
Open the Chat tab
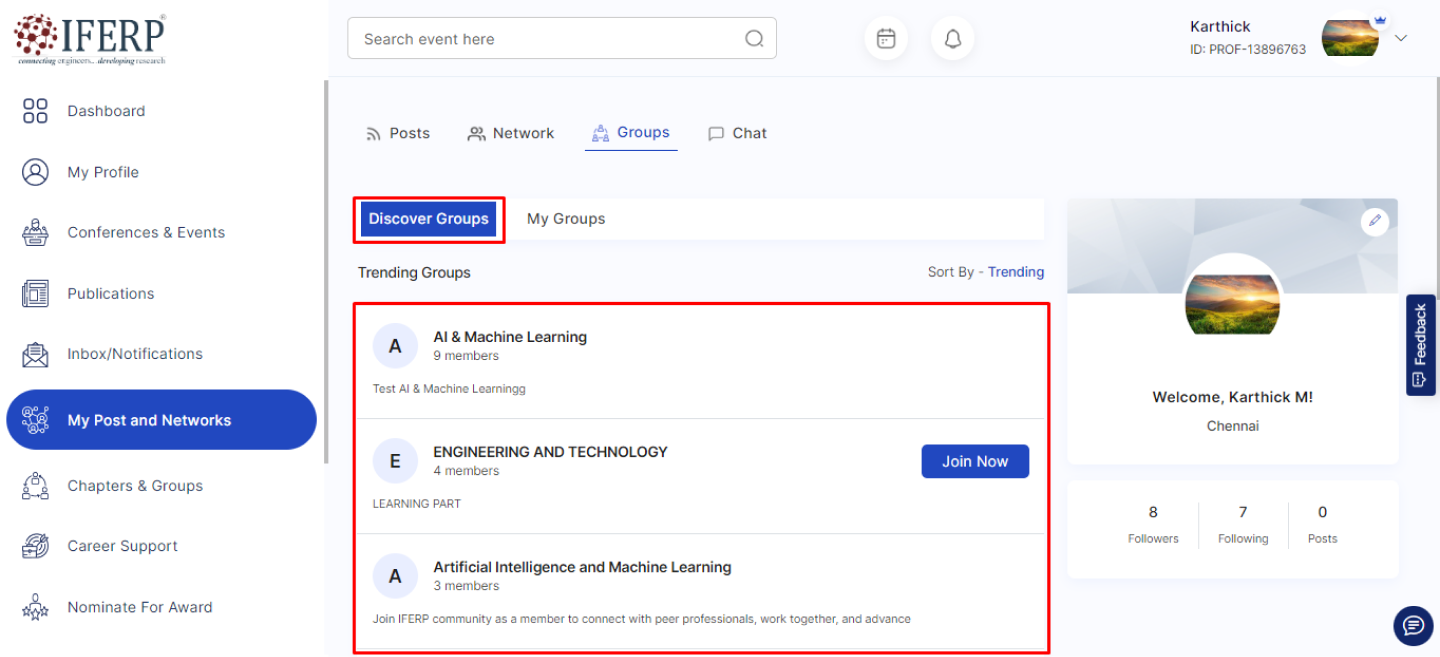click(x=737, y=133)
